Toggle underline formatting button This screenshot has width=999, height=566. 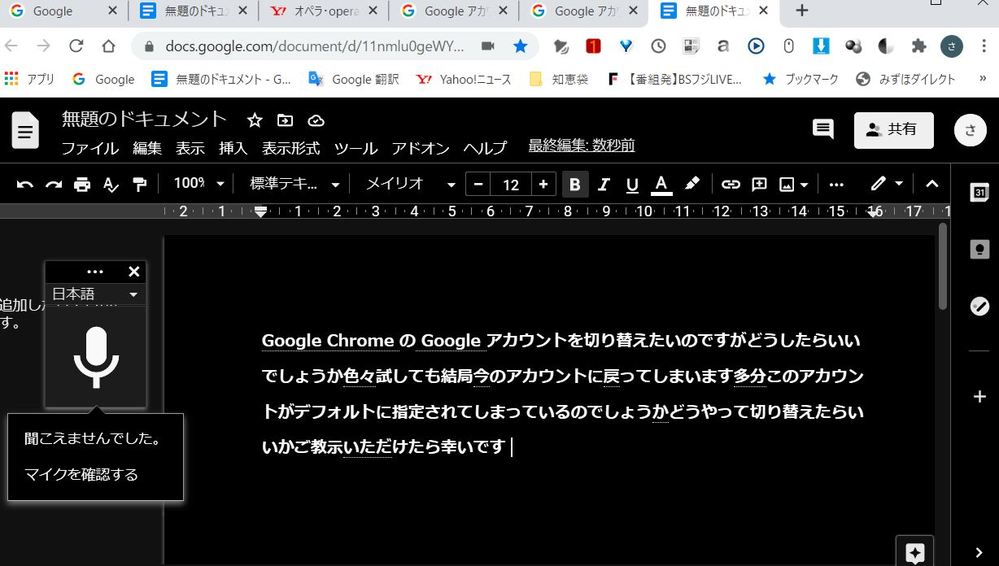coord(632,185)
